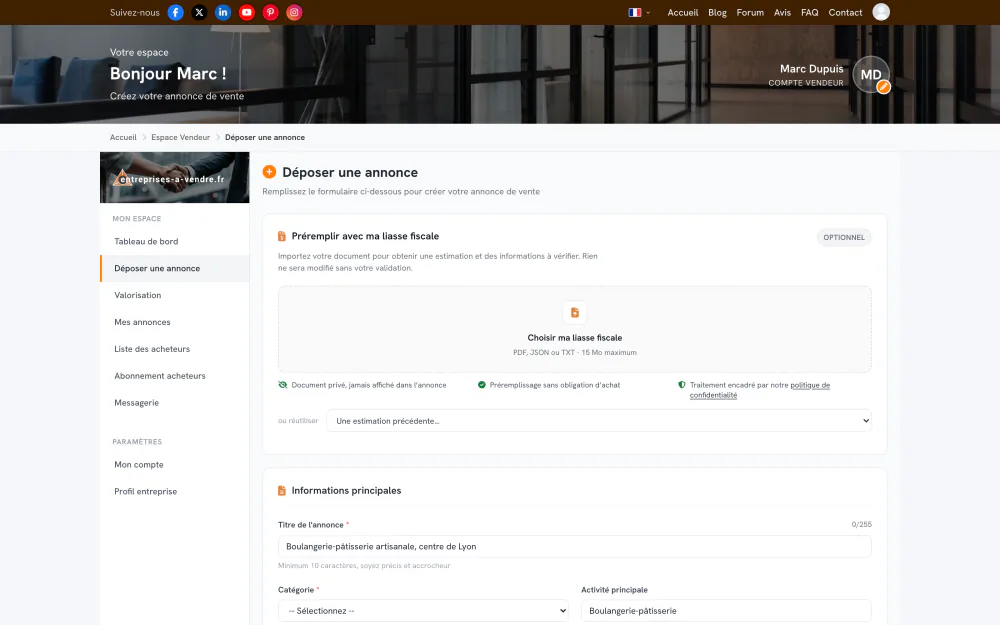Click 'PDF, JSON ou TXT · 15 Mo maximum' text
Image resolution: width=1000 pixels, height=625 pixels.
[575, 353]
